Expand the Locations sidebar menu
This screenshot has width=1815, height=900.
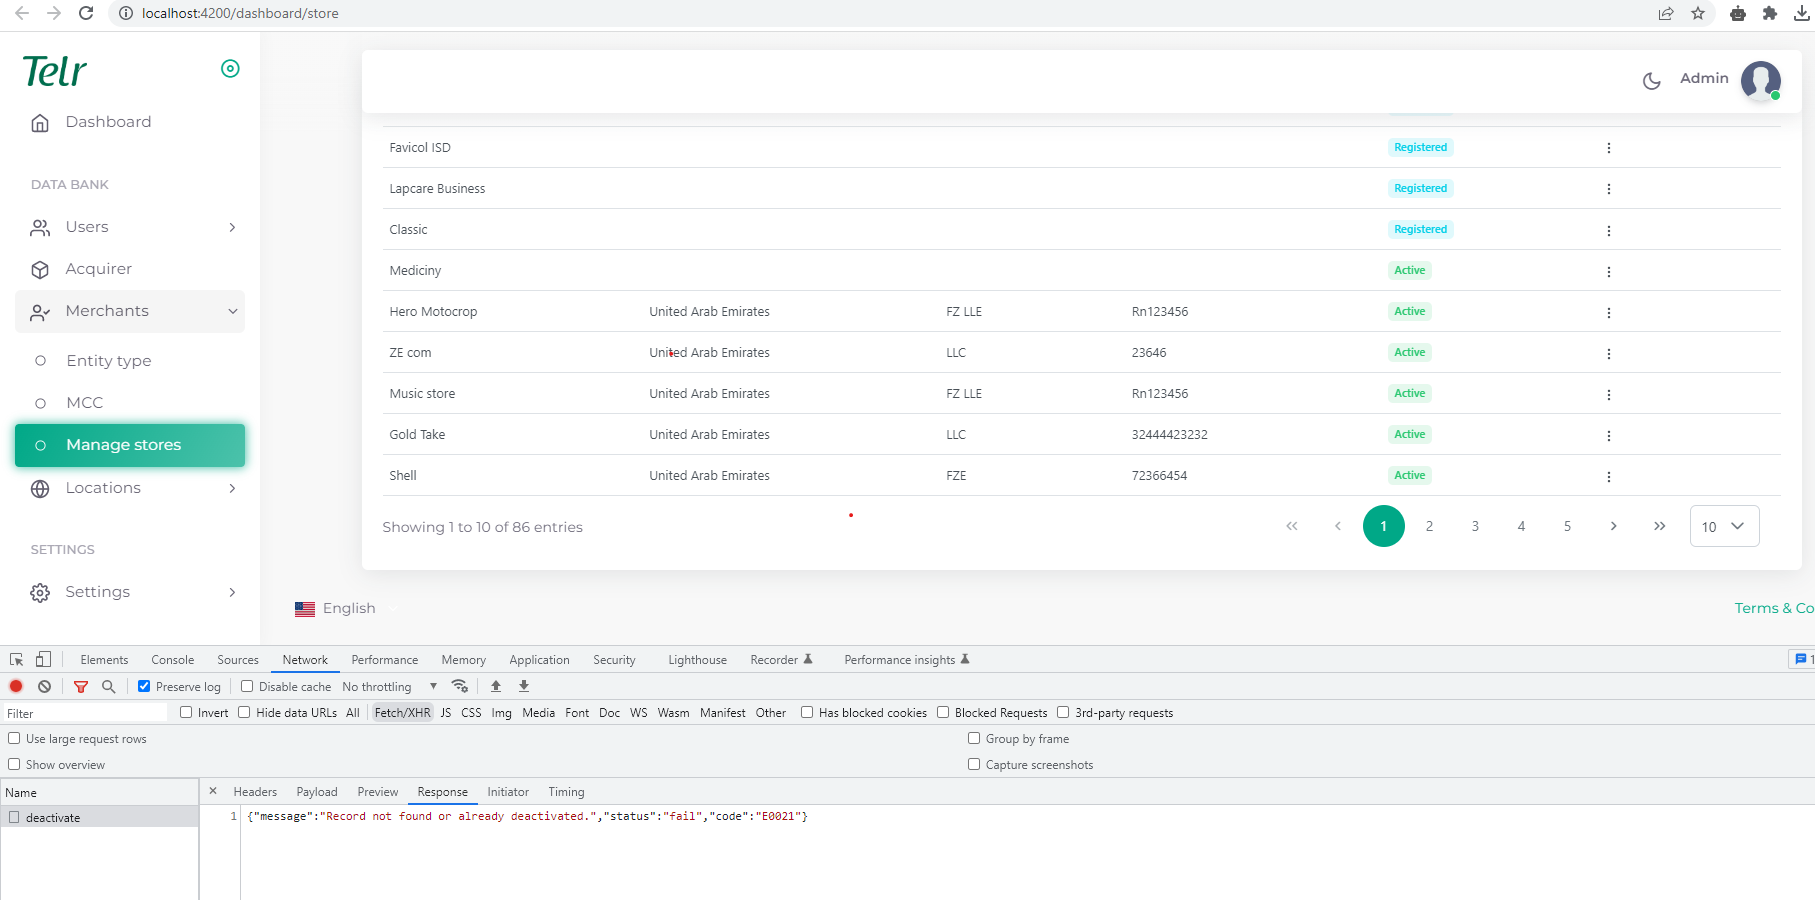(130, 488)
